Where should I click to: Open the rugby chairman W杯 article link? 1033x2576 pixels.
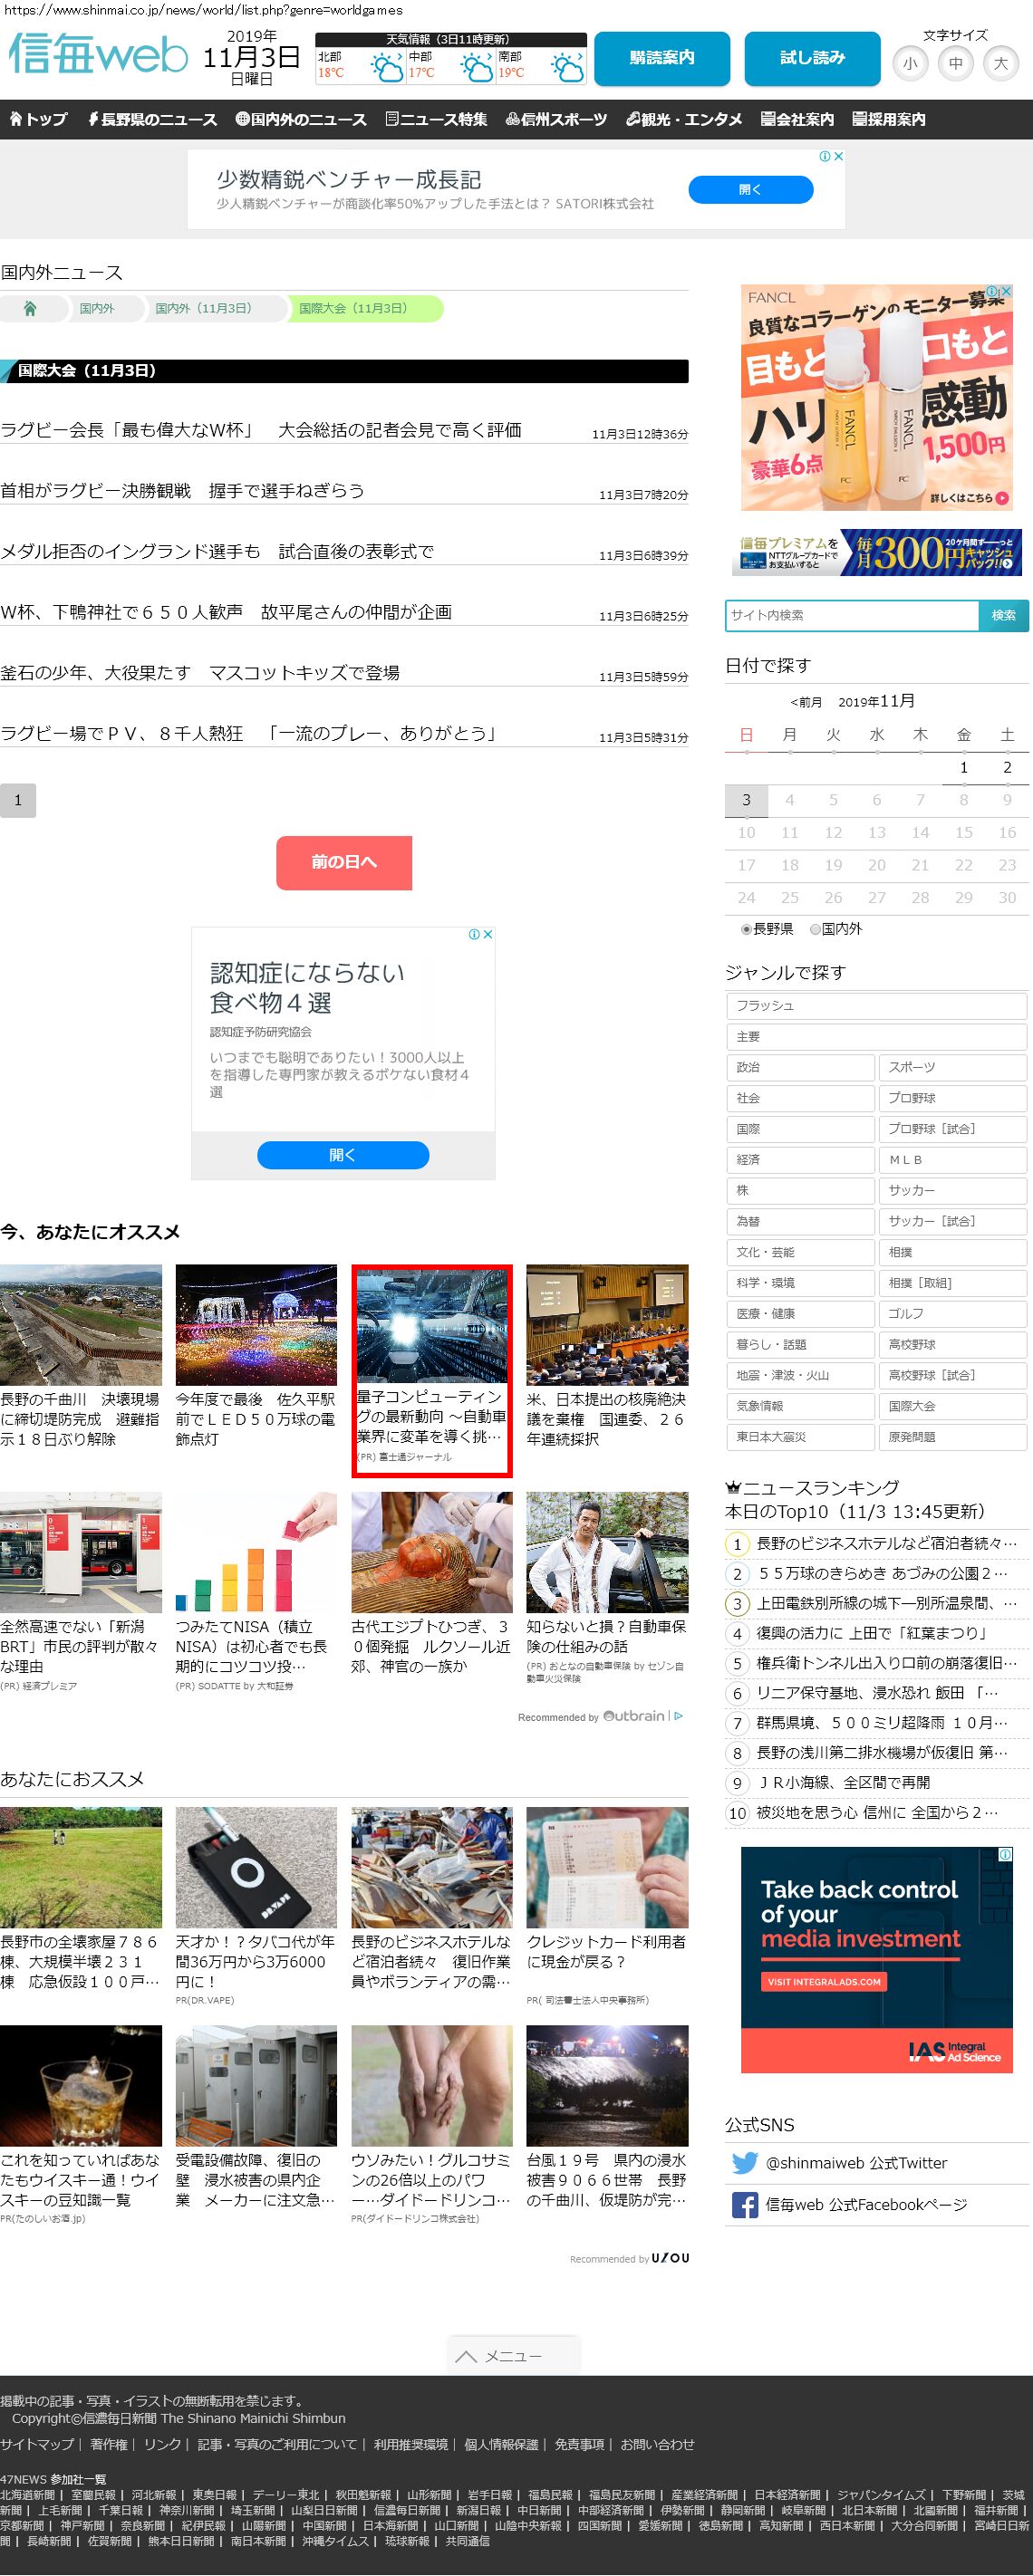[261, 430]
